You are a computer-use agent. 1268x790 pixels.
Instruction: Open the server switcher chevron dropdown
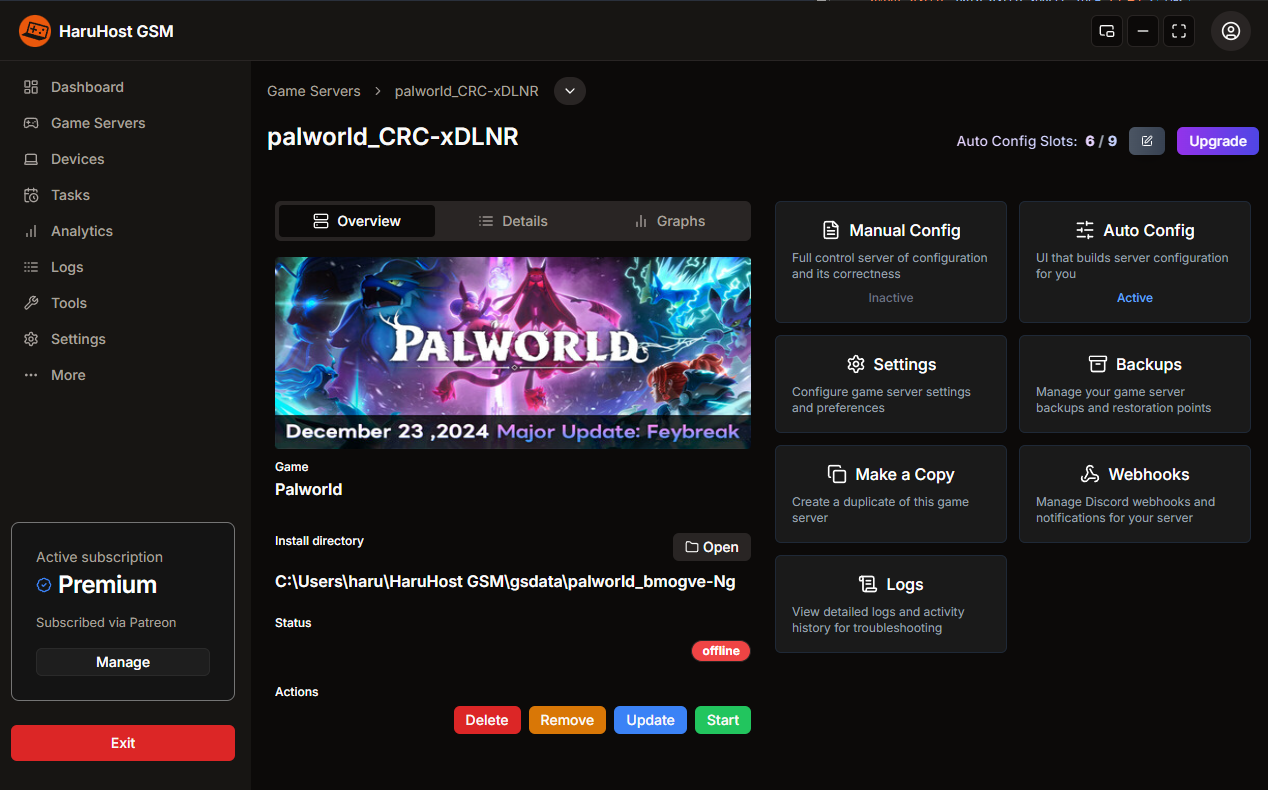coord(570,91)
